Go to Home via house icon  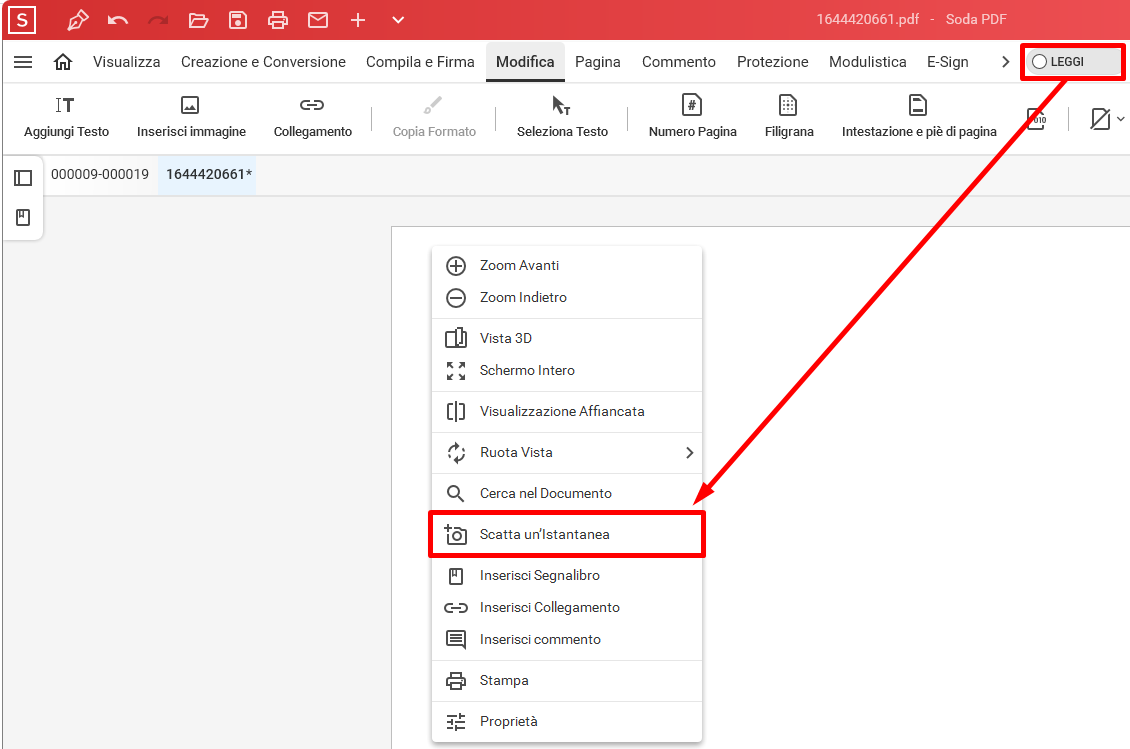[x=63, y=62]
